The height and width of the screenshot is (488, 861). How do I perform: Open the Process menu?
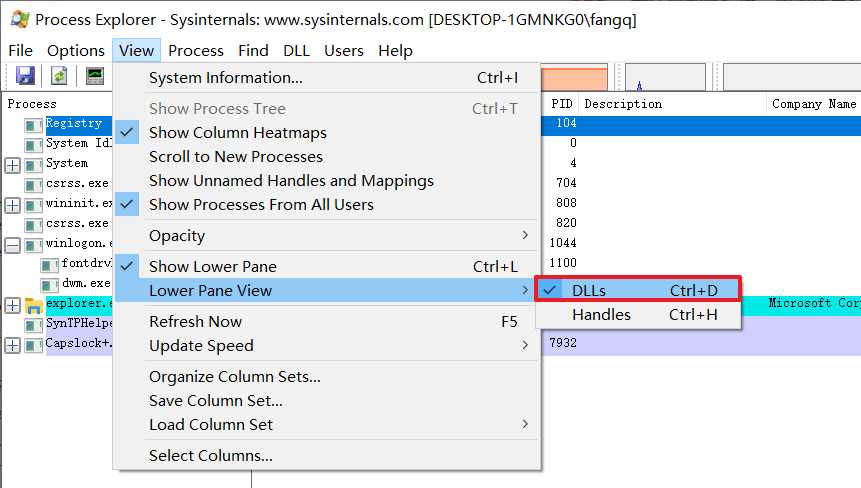coord(195,51)
